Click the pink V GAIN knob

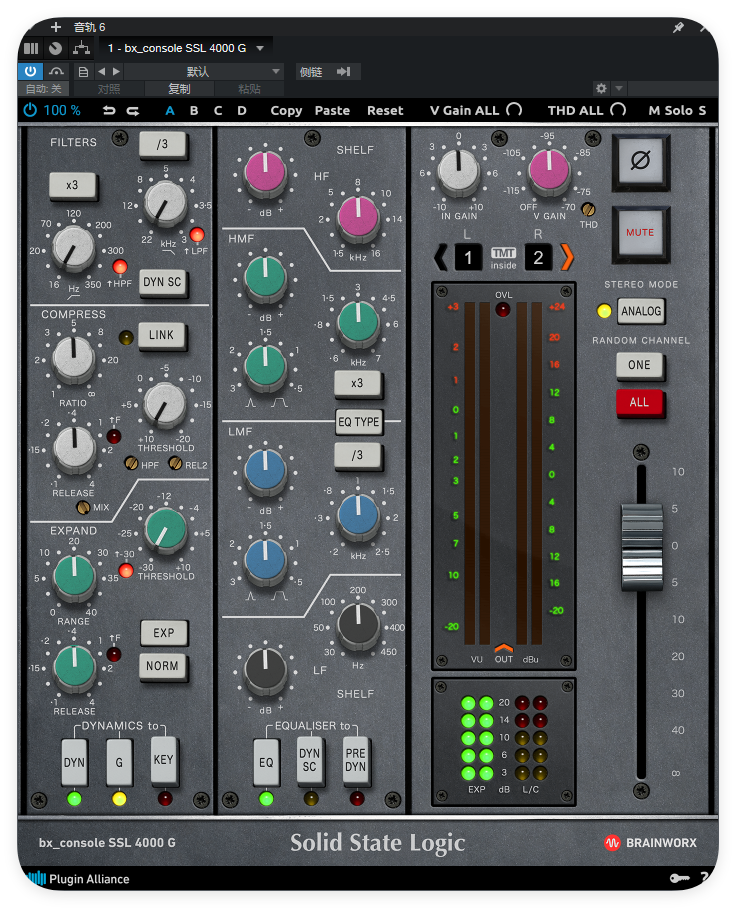[550, 170]
